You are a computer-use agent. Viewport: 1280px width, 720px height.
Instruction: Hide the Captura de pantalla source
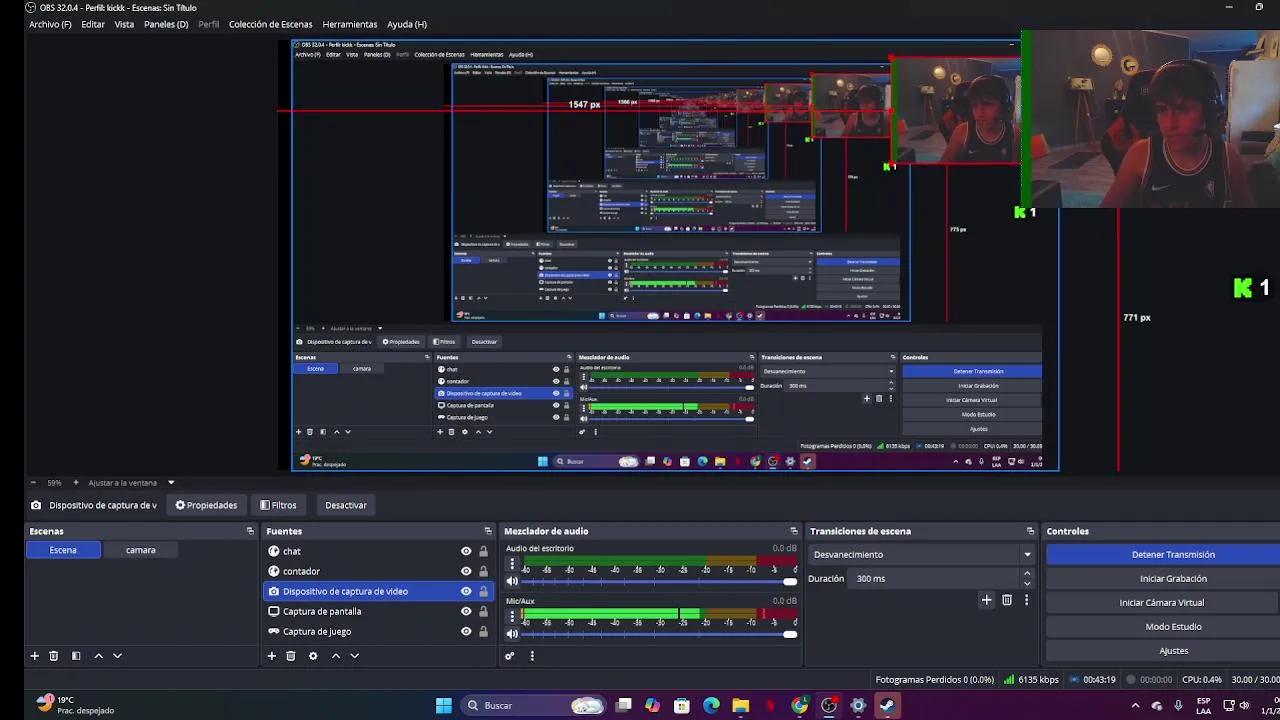(466, 611)
